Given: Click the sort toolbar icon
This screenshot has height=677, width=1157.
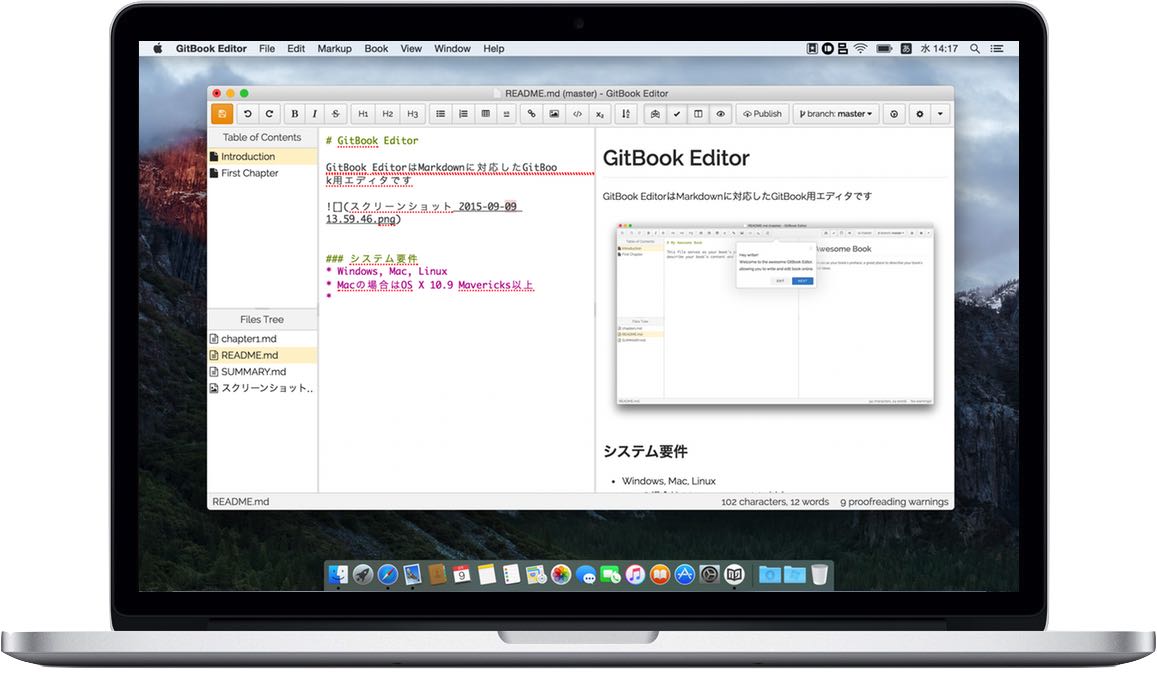Looking at the screenshot, I should [x=626, y=114].
